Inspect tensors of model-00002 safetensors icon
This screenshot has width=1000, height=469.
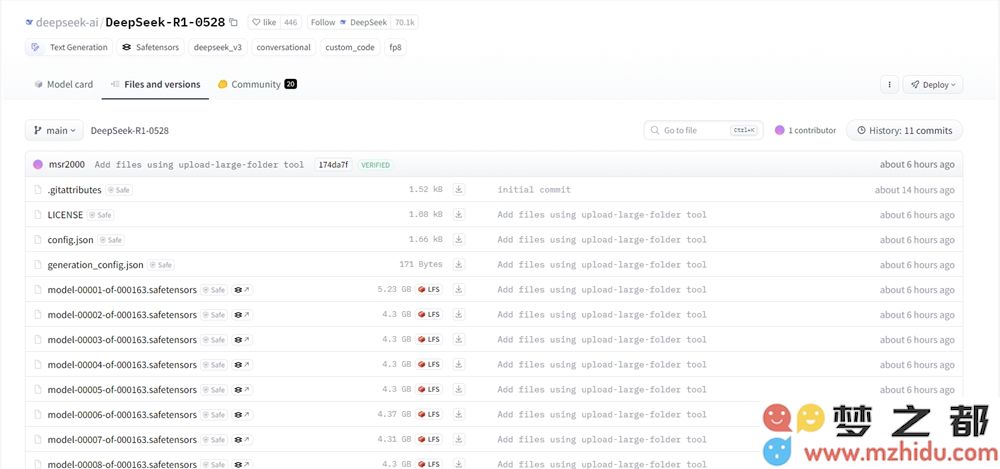coord(242,315)
